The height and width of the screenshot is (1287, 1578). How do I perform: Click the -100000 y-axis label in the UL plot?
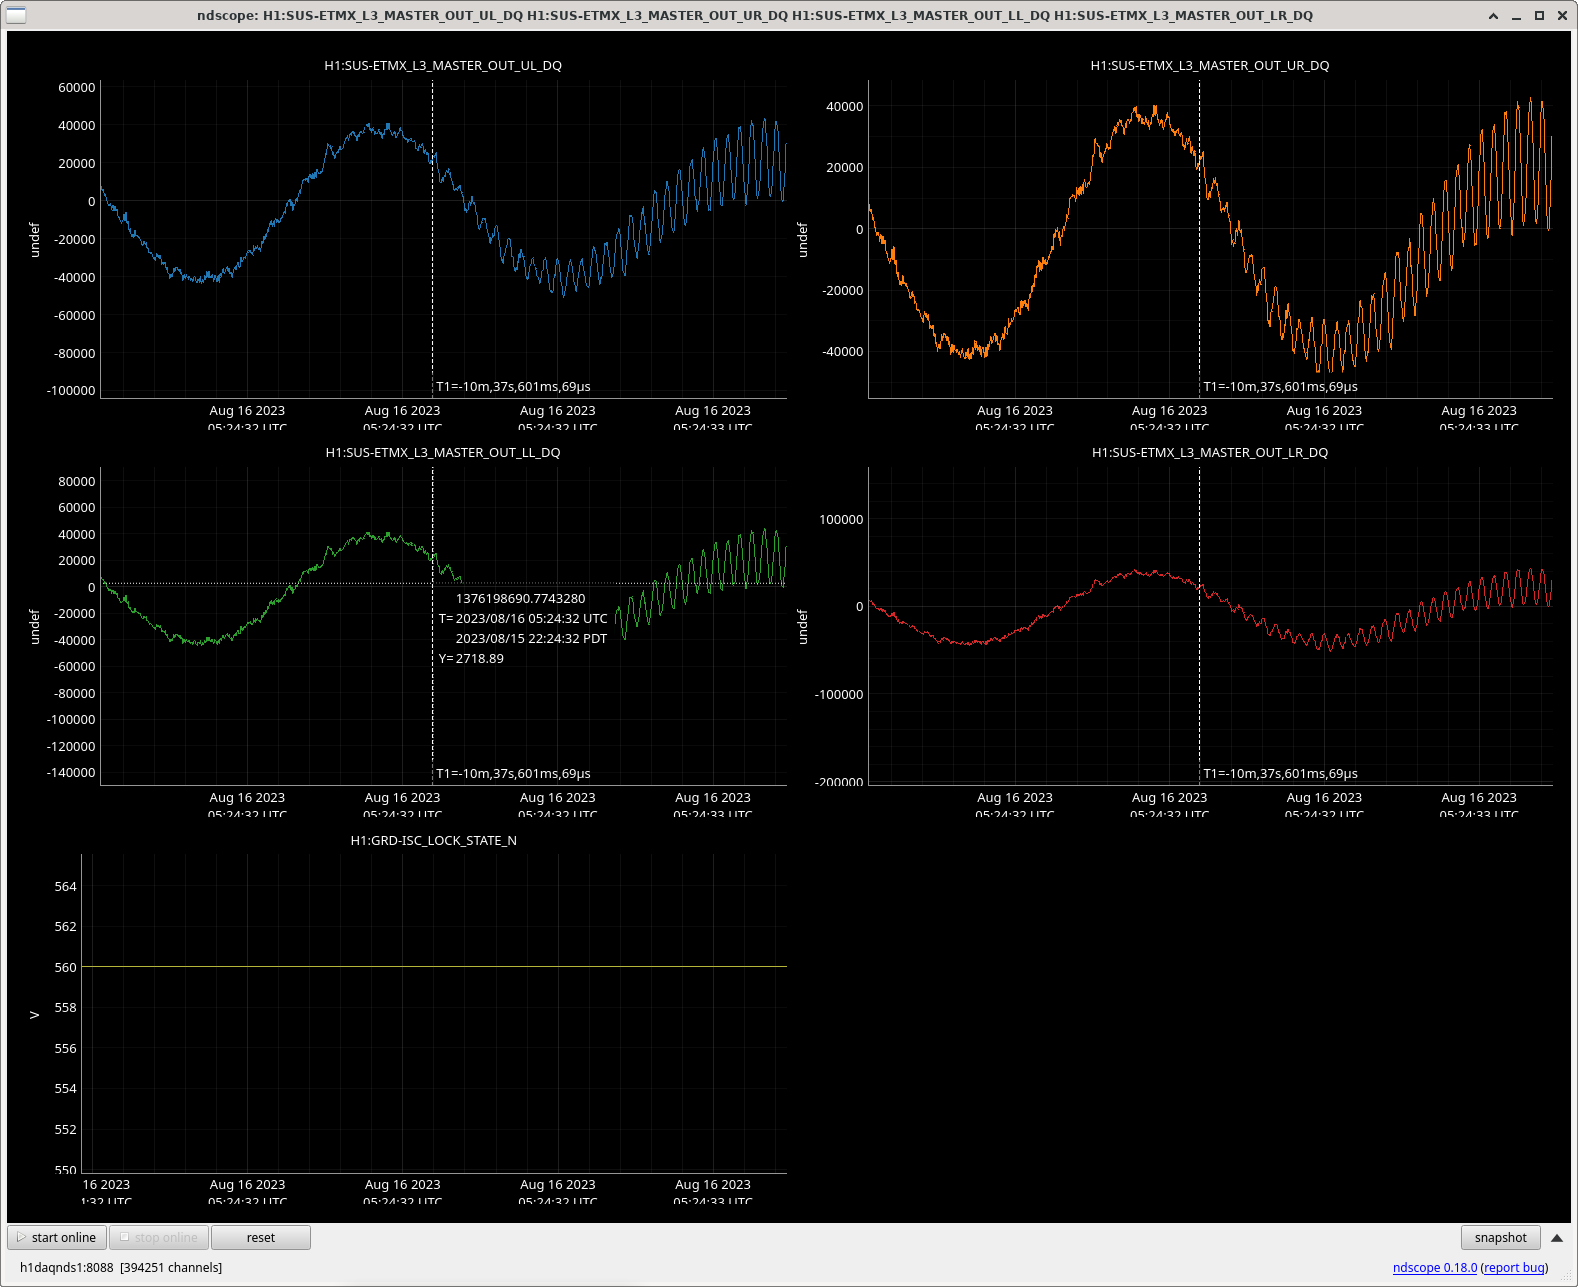pos(71,390)
